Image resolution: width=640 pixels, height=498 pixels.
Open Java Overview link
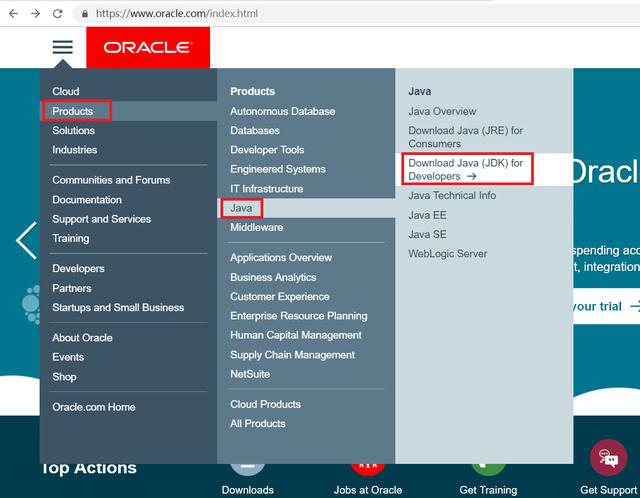(442, 111)
